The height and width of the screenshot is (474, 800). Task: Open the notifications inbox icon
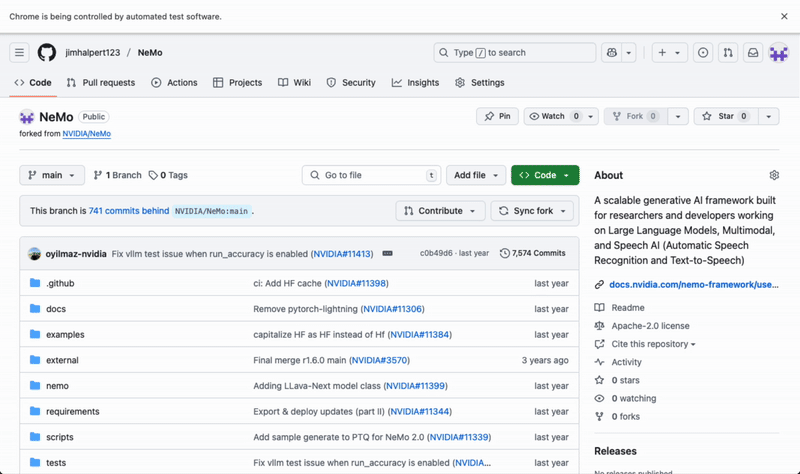753,53
